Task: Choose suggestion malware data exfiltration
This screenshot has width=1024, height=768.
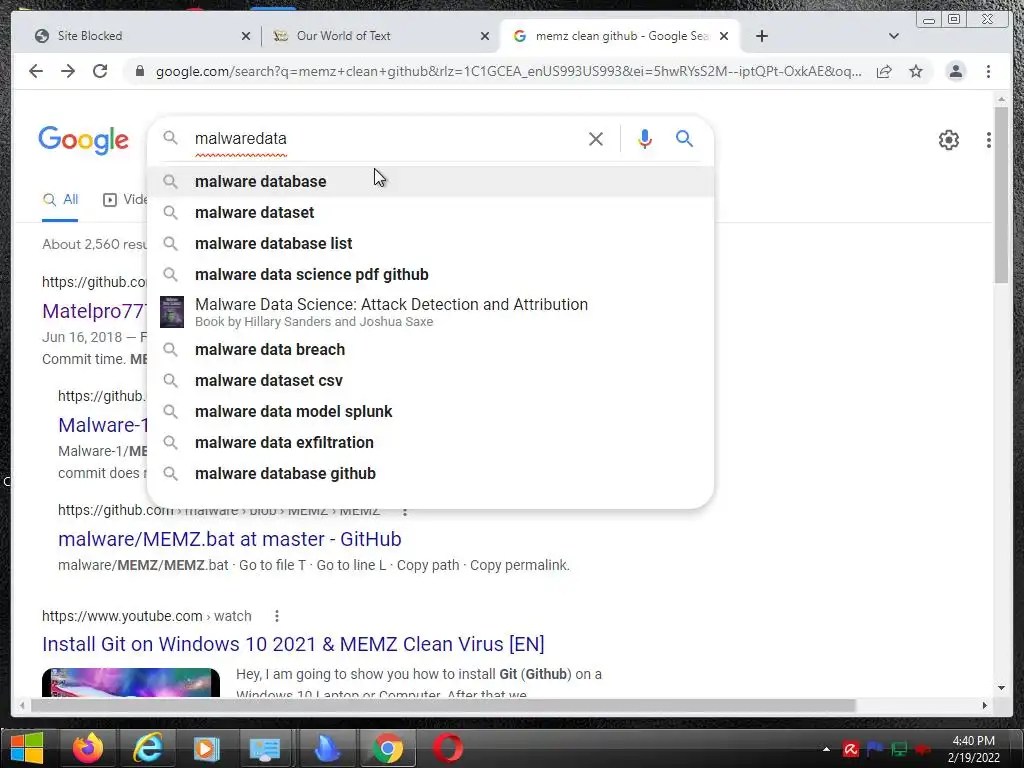Action: click(x=431, y=443)
